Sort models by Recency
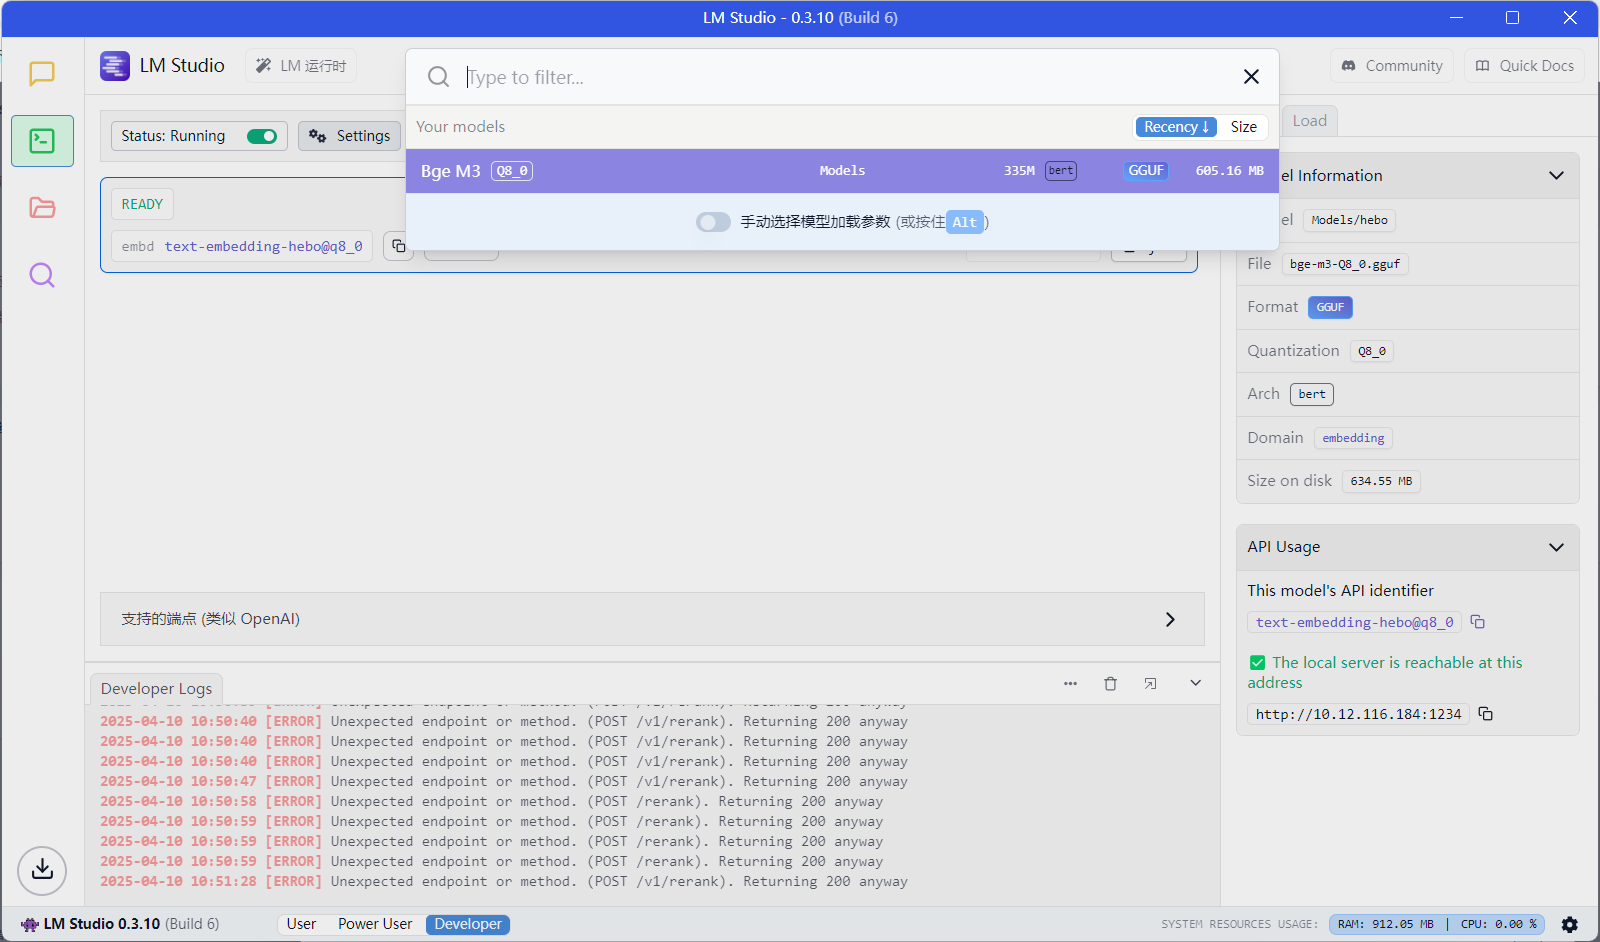Screen dimensions: 1600x942 pos(1176,127)
